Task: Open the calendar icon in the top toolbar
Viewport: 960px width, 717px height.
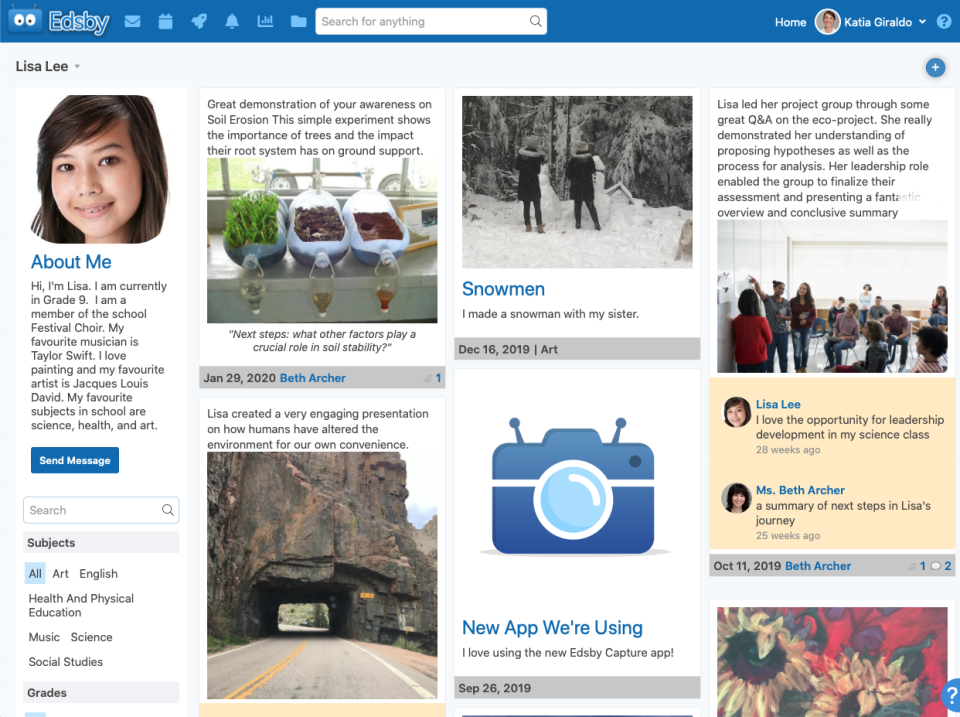Action: (166, 21)
